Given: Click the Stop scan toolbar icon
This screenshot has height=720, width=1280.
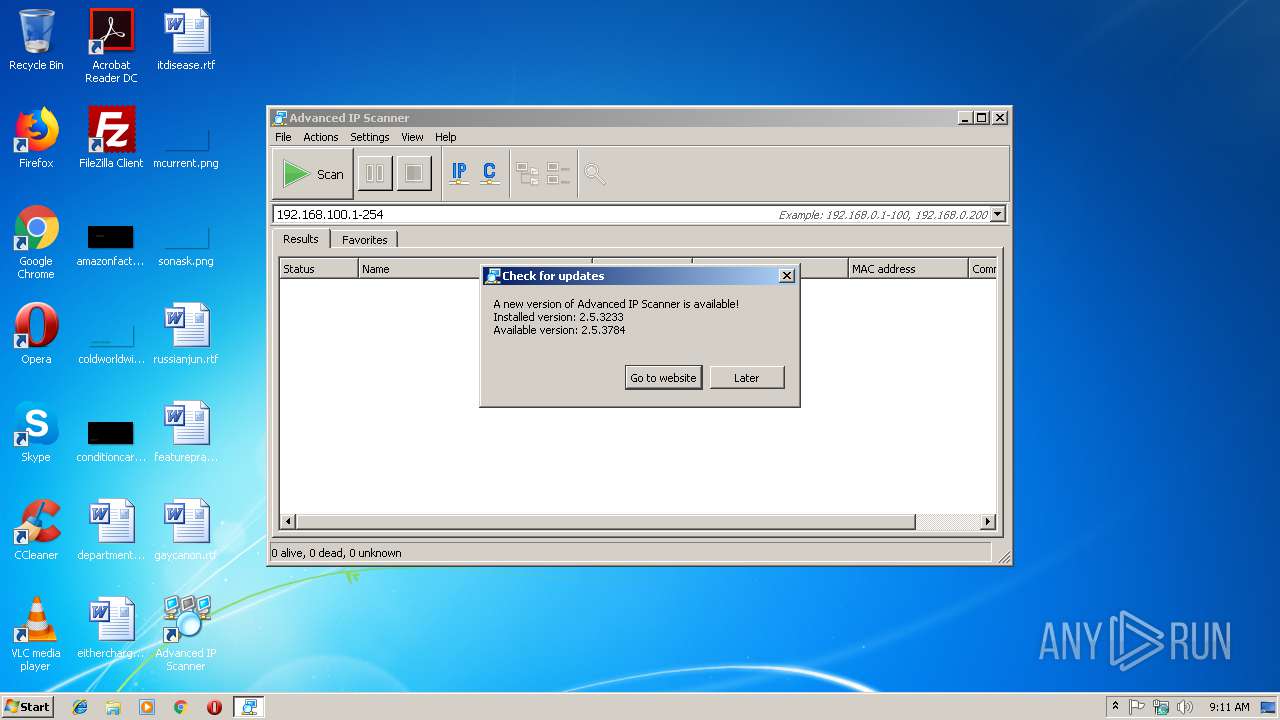Looking at the screenshot, I should click(x=413, y=174).
